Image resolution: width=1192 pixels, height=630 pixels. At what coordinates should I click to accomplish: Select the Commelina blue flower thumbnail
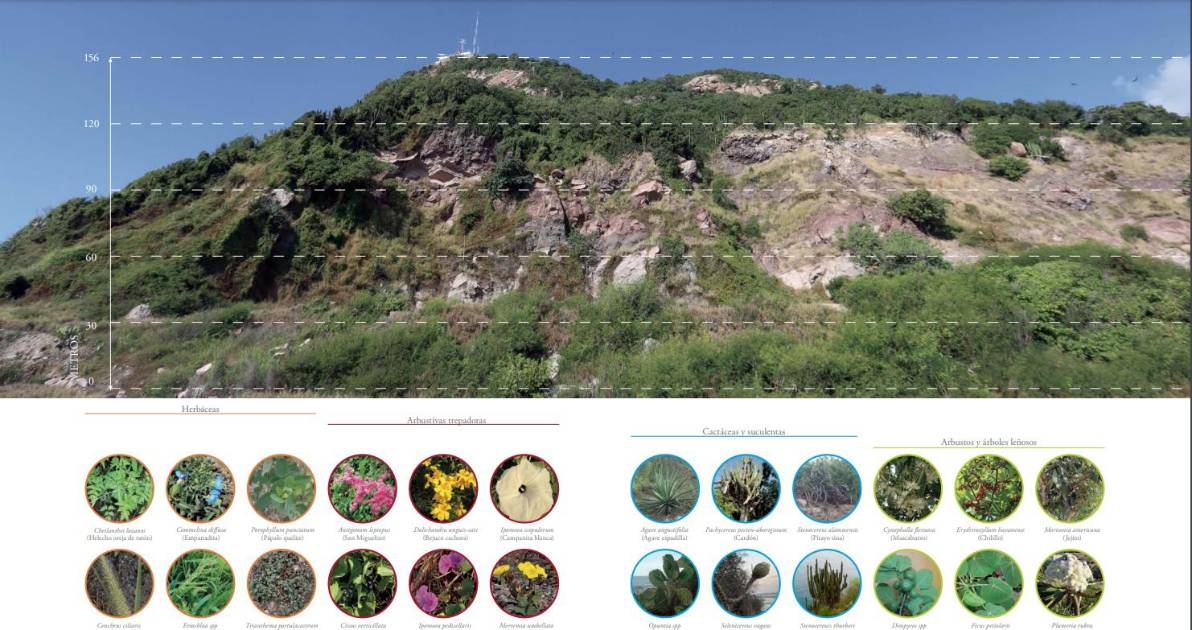tap(201, 489)
